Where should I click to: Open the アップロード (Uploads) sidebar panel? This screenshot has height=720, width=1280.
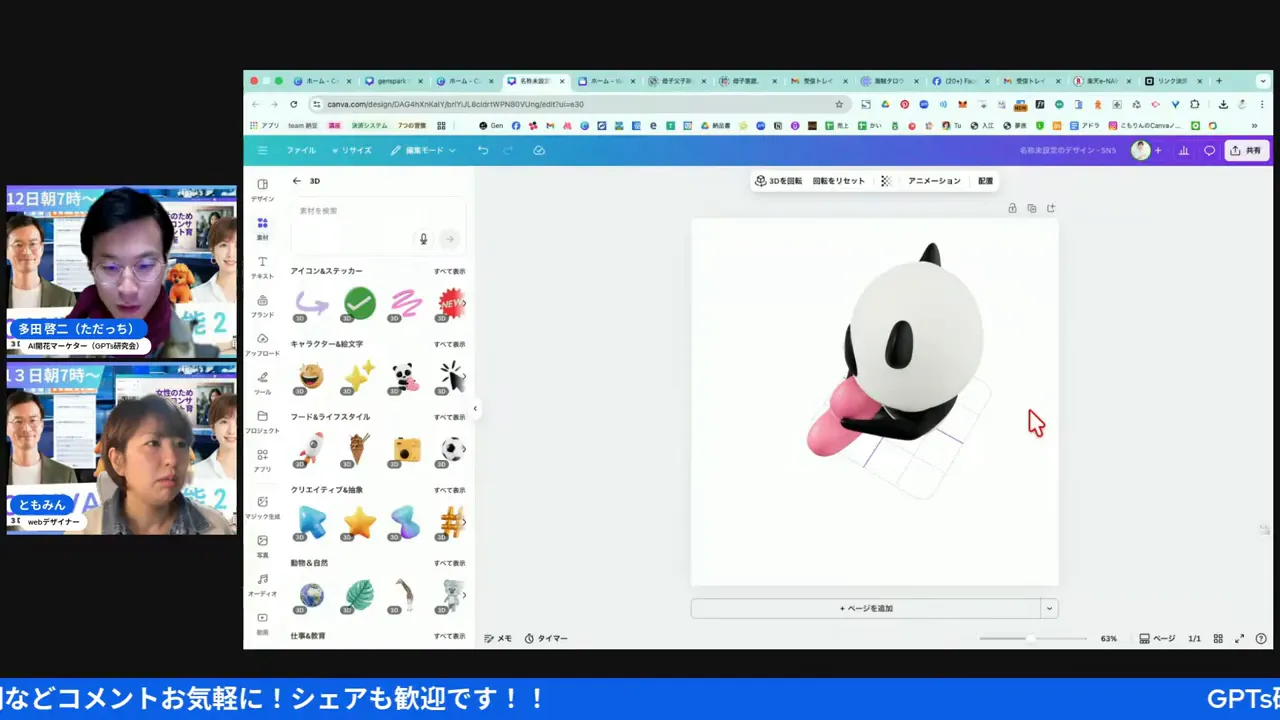(x=262, y=340)
